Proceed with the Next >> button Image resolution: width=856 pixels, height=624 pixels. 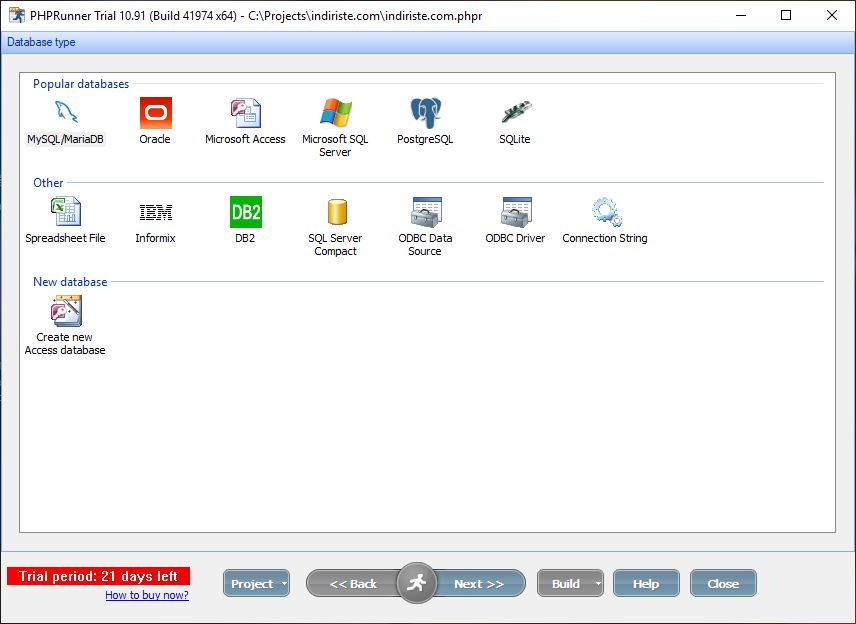pos(479,584)
